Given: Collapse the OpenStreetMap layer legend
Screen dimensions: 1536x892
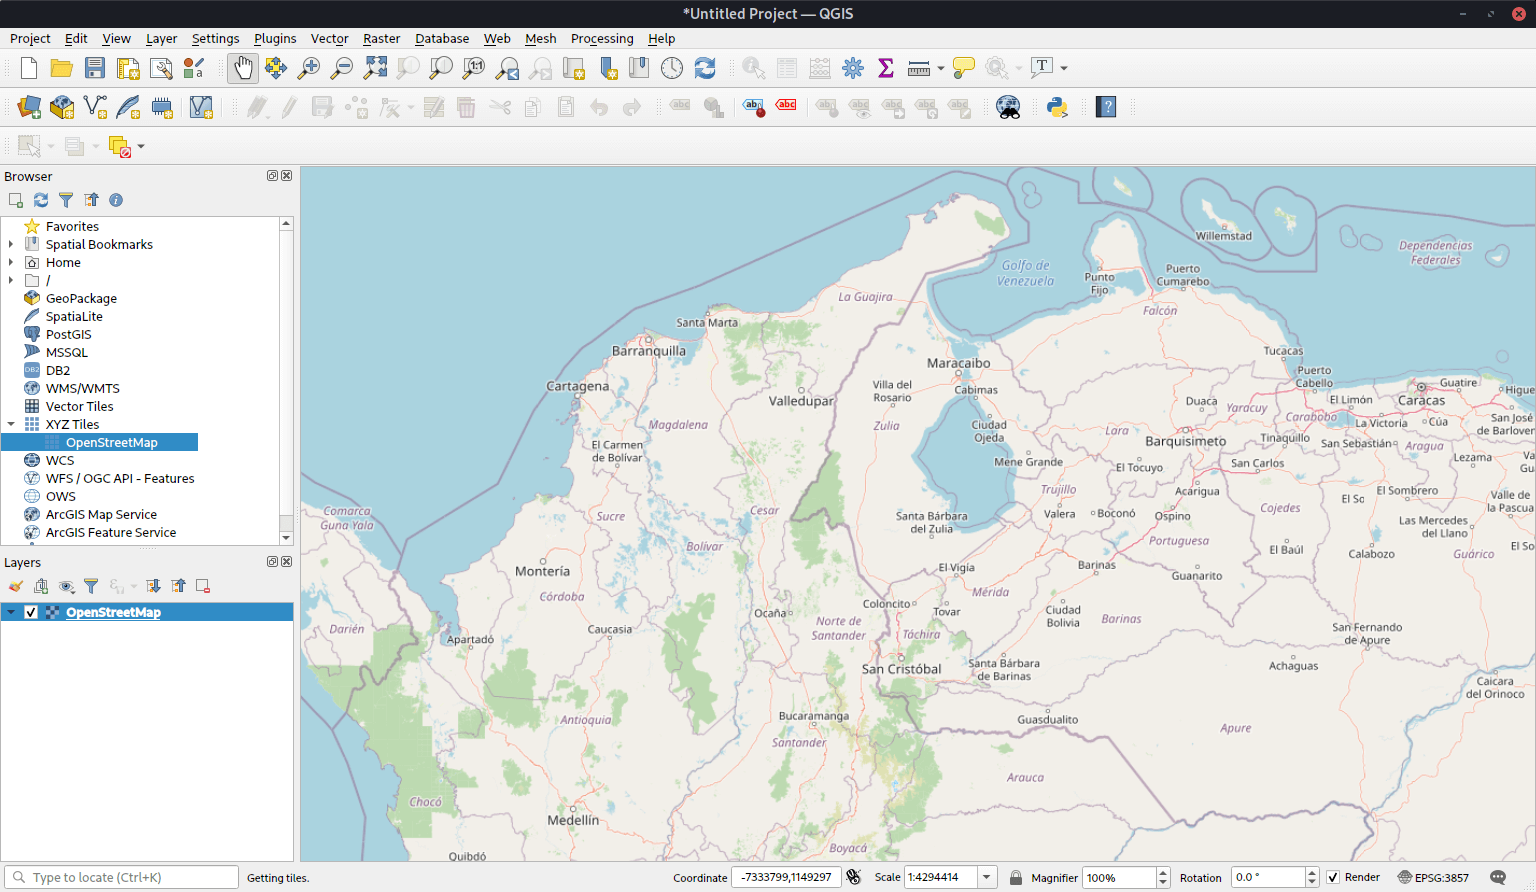Looking at the screenshot, I should coord(11,612).
